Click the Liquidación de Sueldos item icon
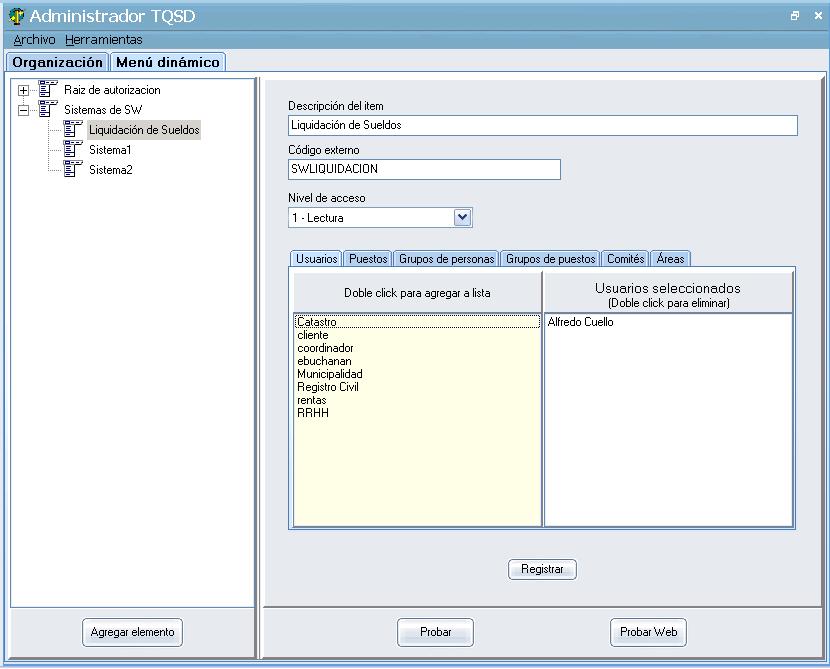This screenshot has width=830, height=669. [x=72, y=130]
